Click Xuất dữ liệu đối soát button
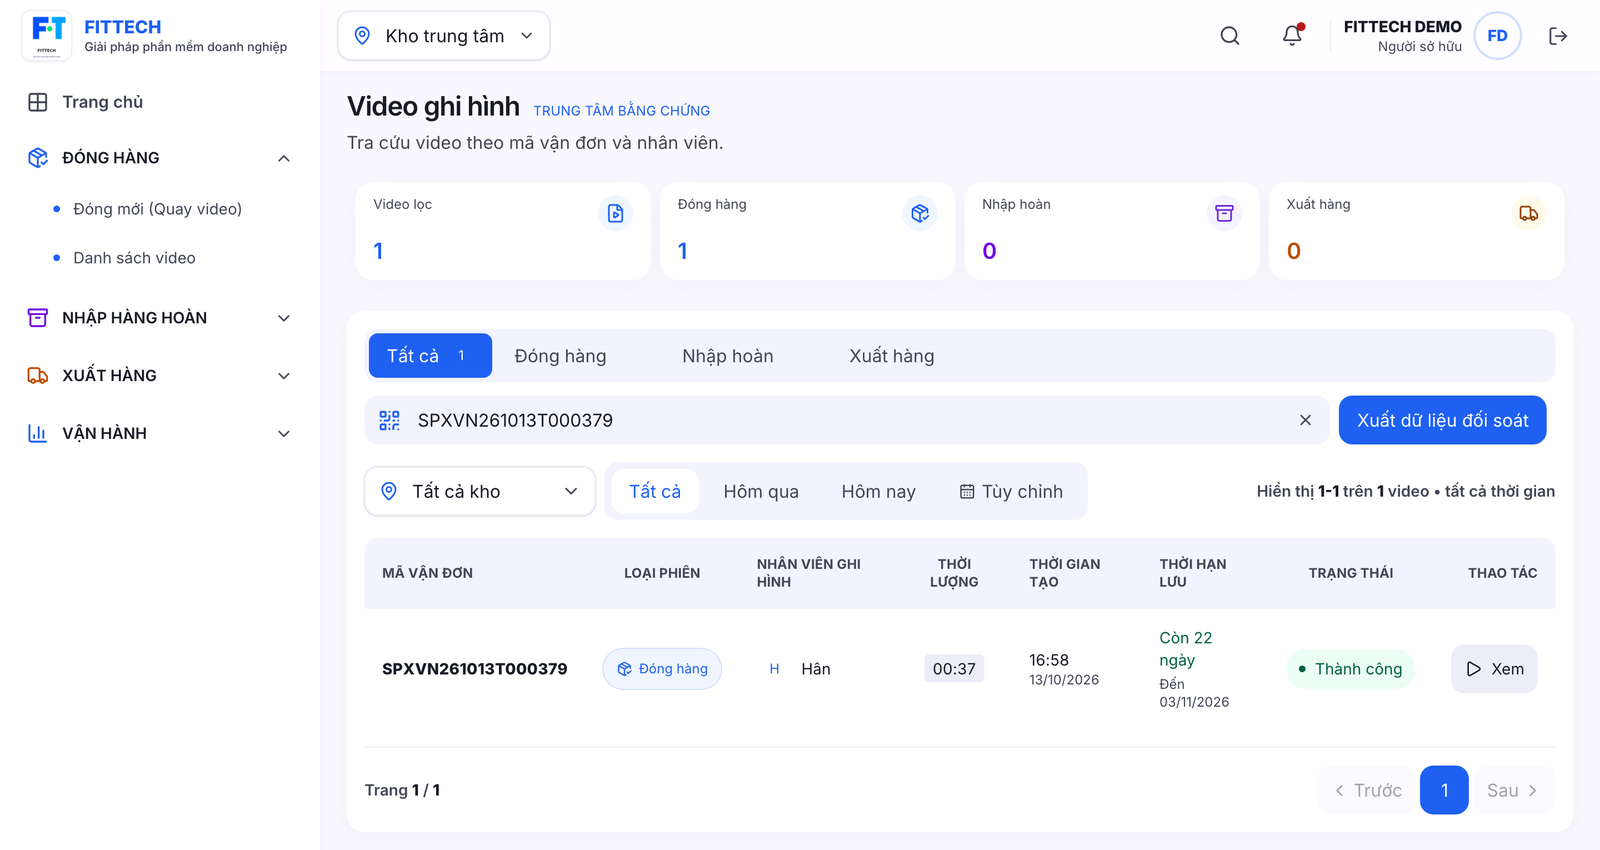 coord(1443,420)
